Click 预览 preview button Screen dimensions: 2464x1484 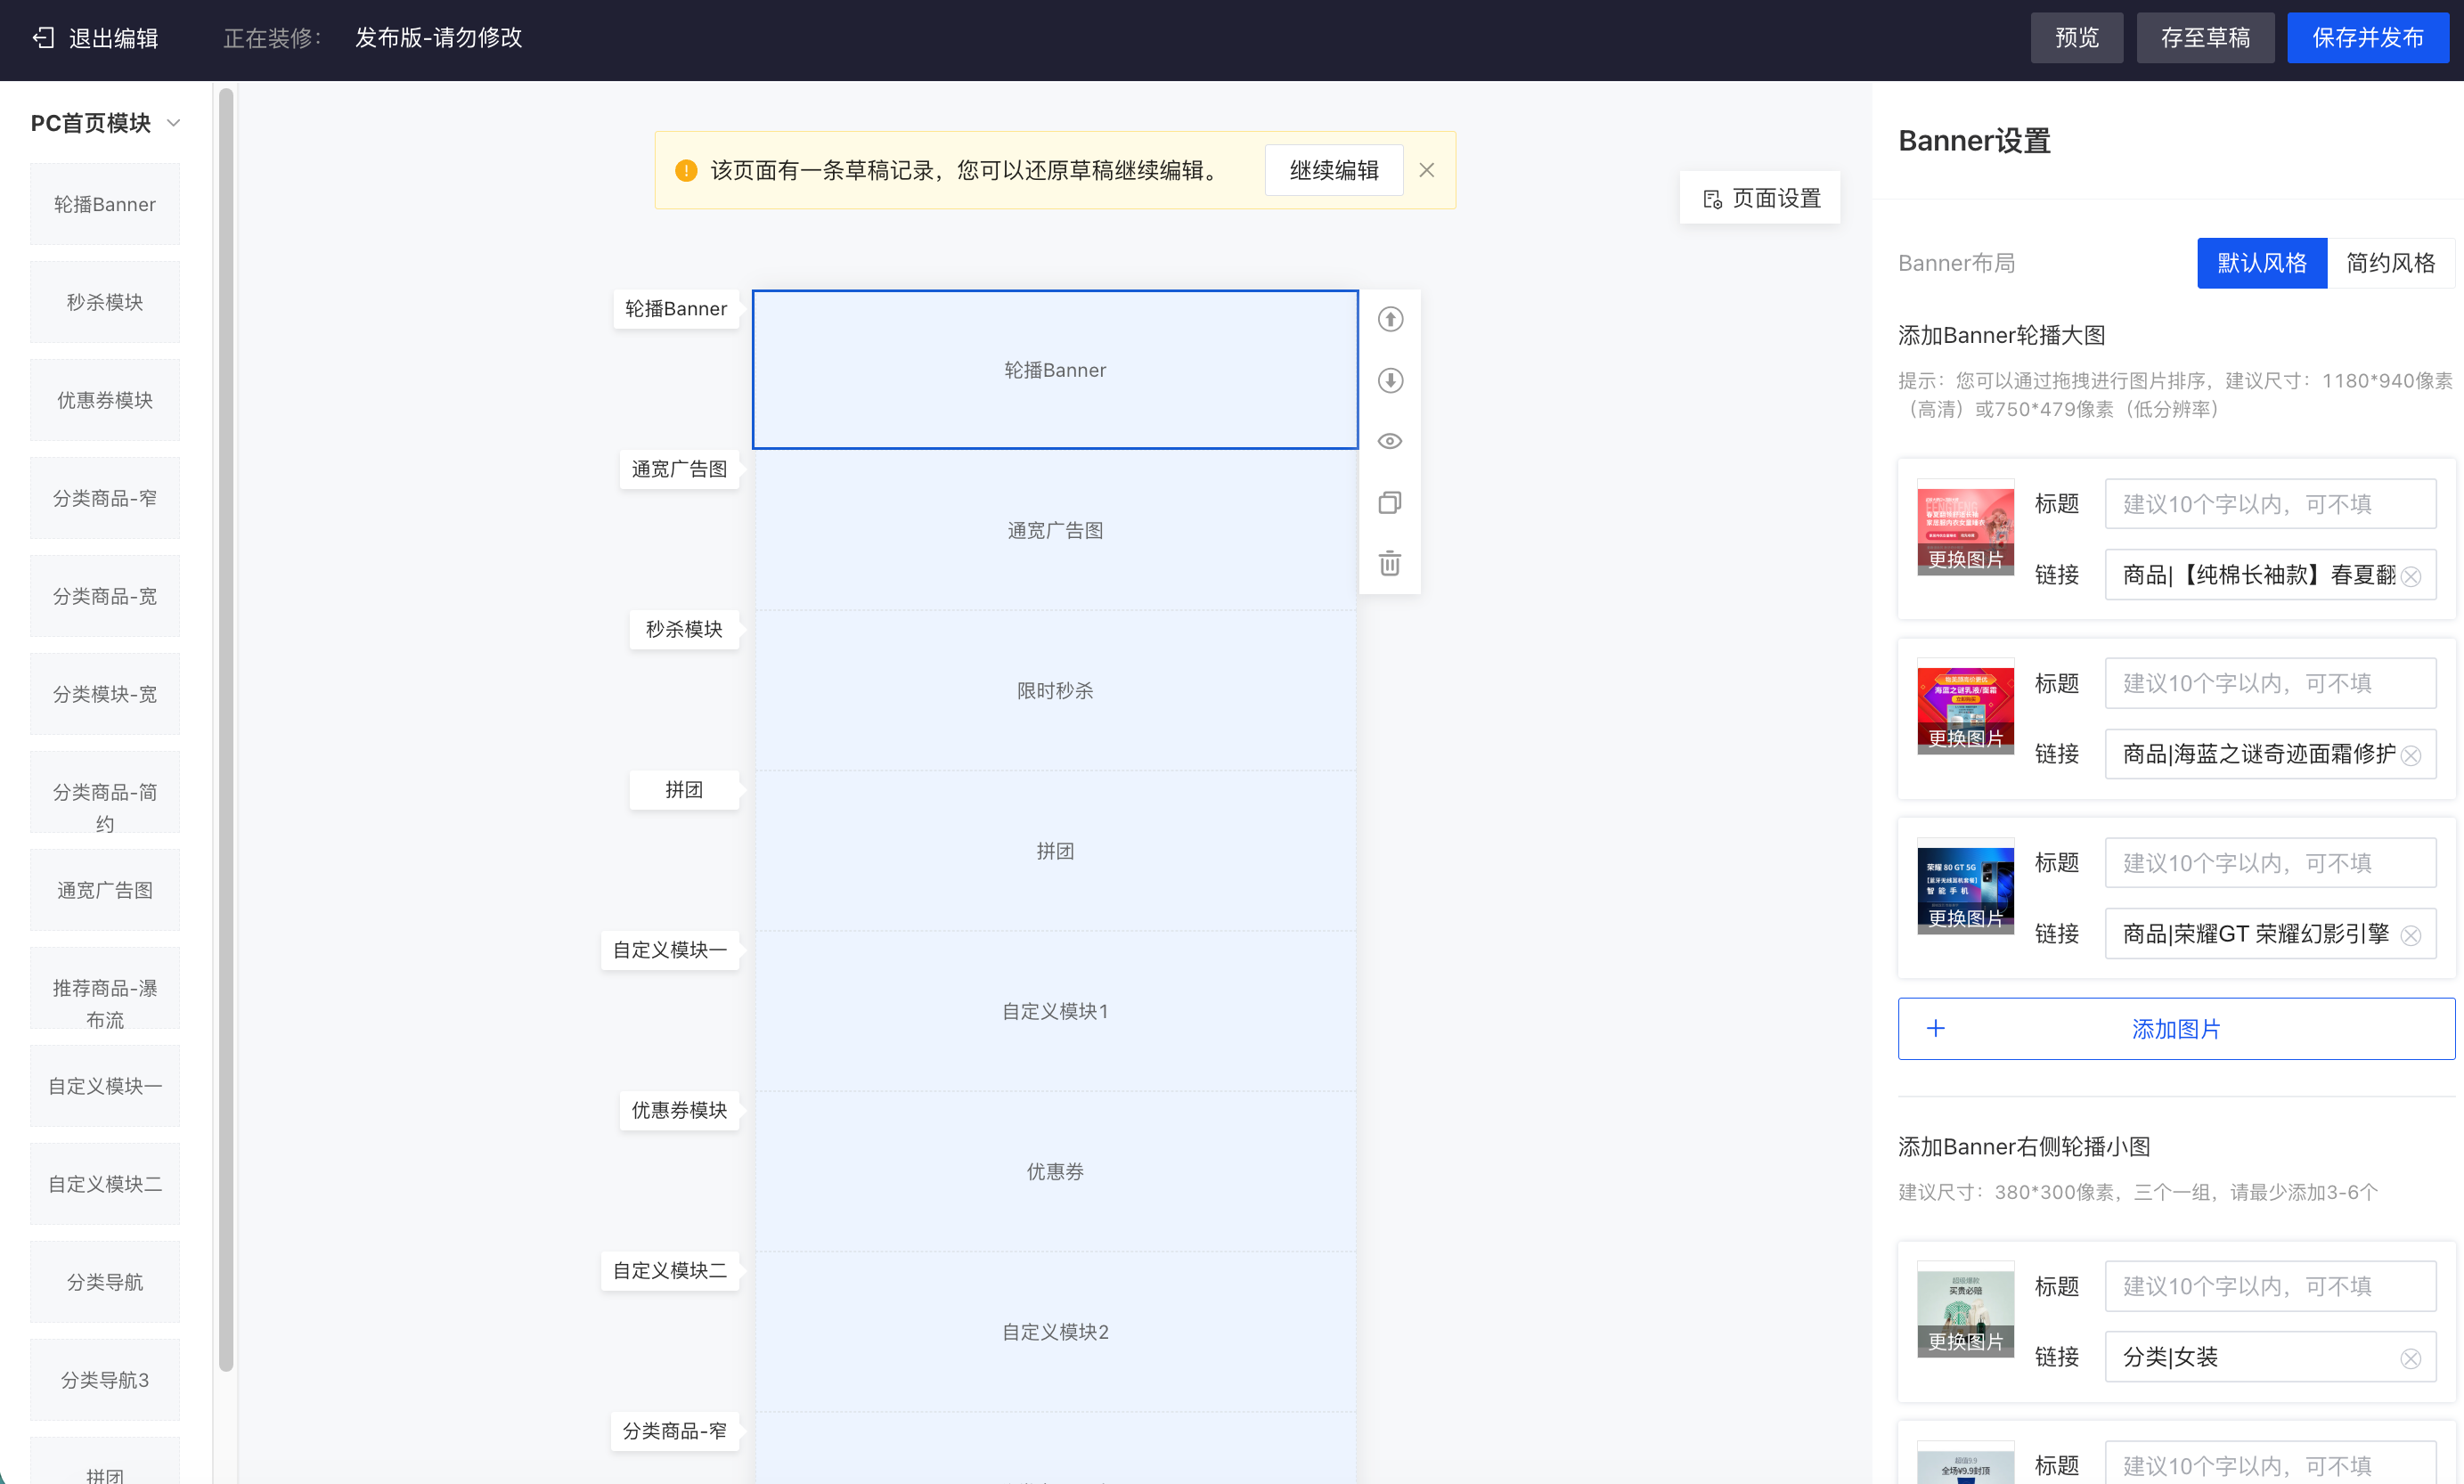click(2077, 38)
